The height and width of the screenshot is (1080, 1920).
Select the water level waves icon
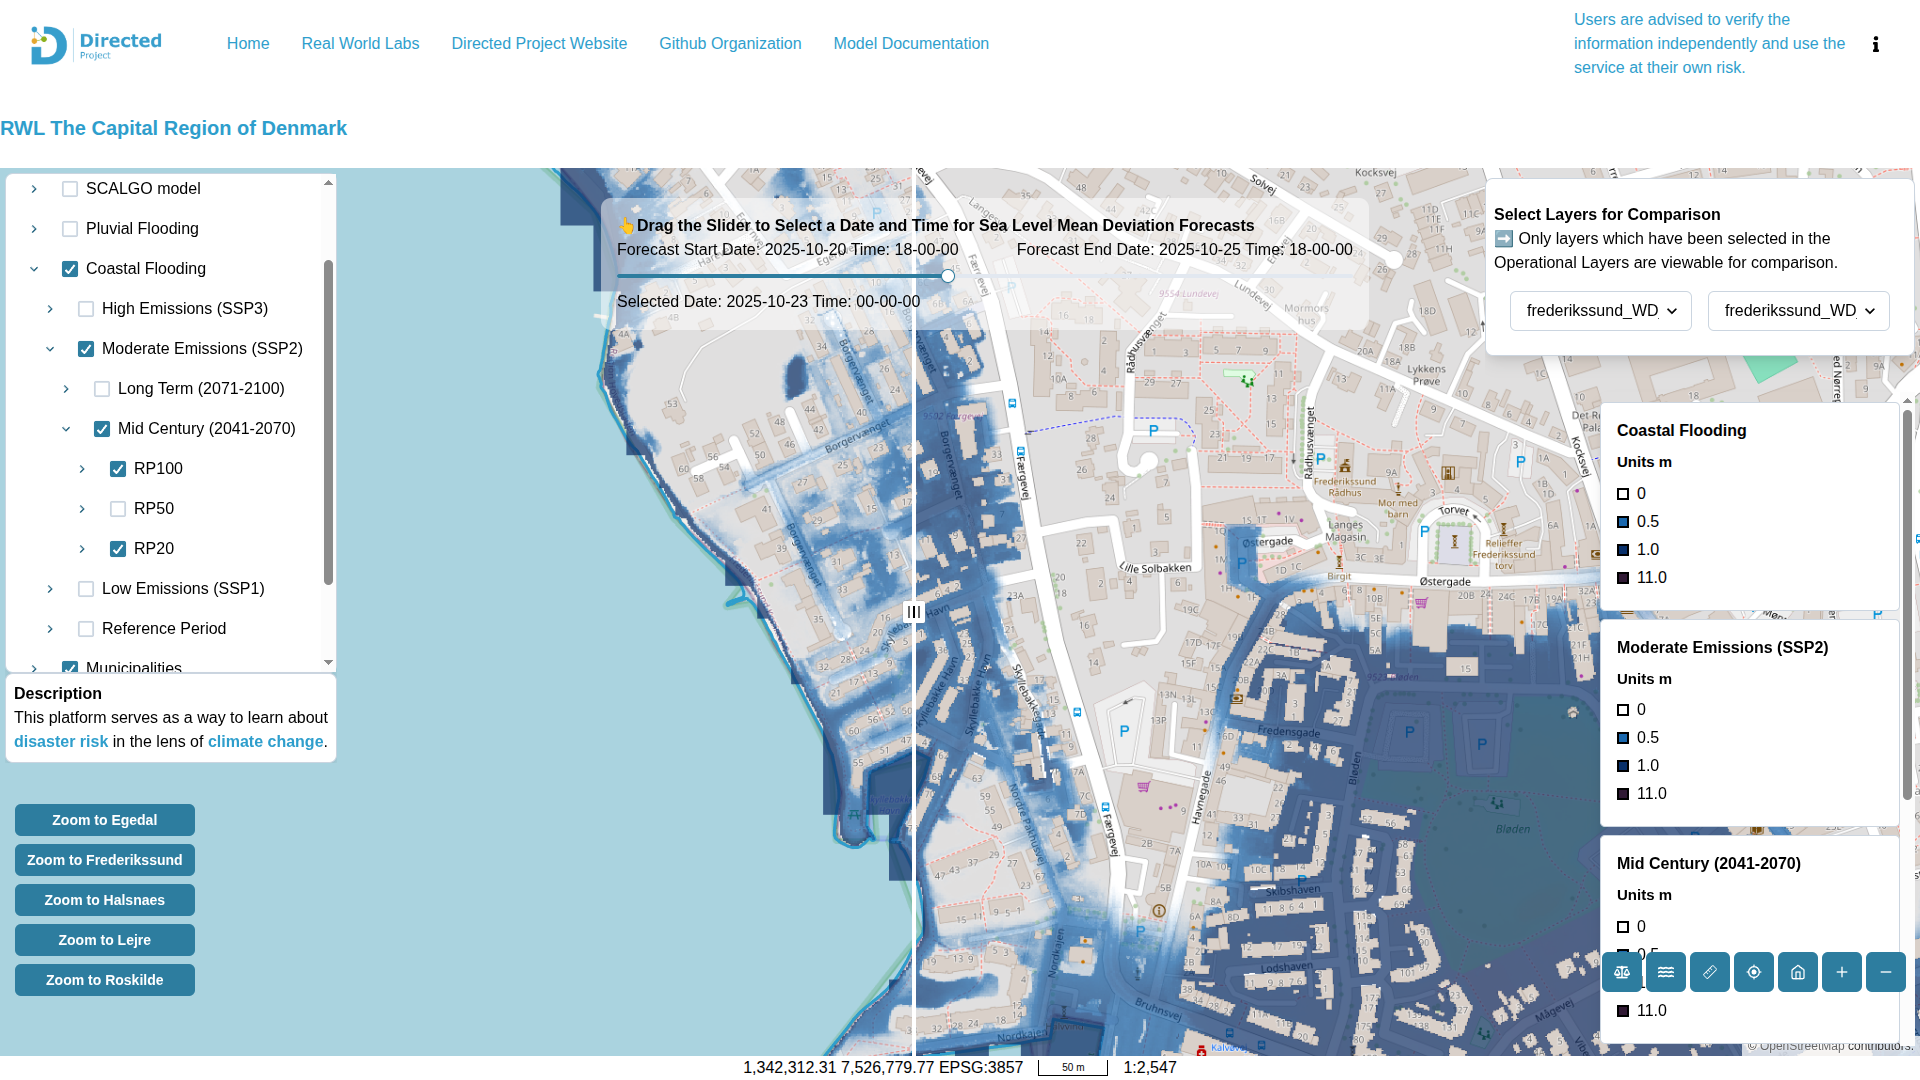1666,972
